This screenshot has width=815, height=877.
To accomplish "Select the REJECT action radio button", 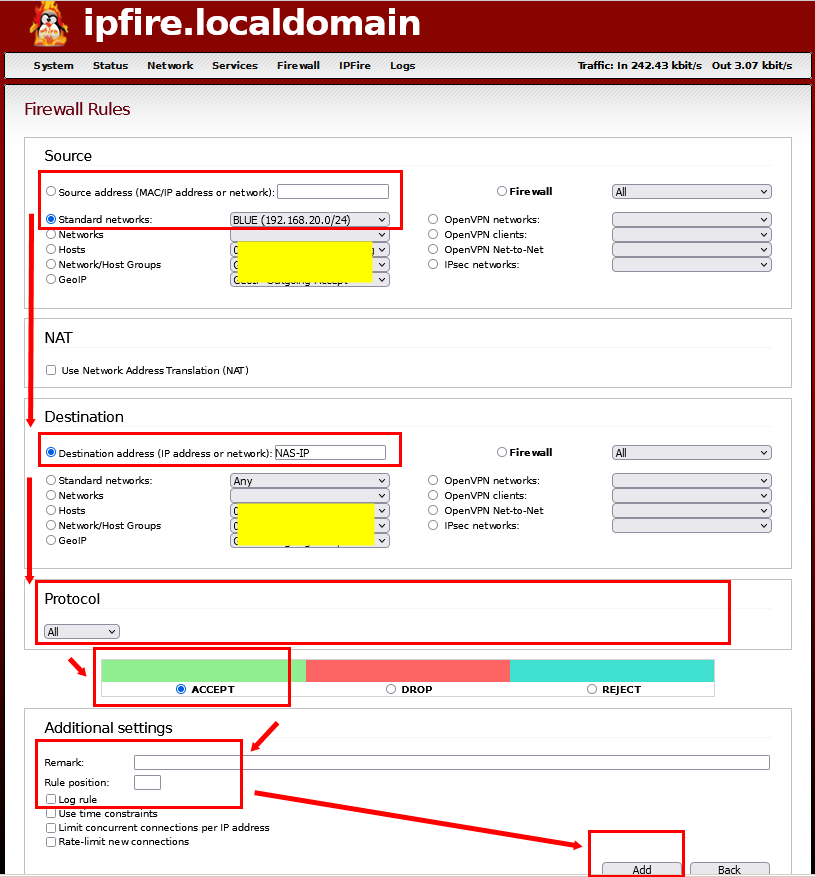I will pyautogui.click(x=592, y=689).
